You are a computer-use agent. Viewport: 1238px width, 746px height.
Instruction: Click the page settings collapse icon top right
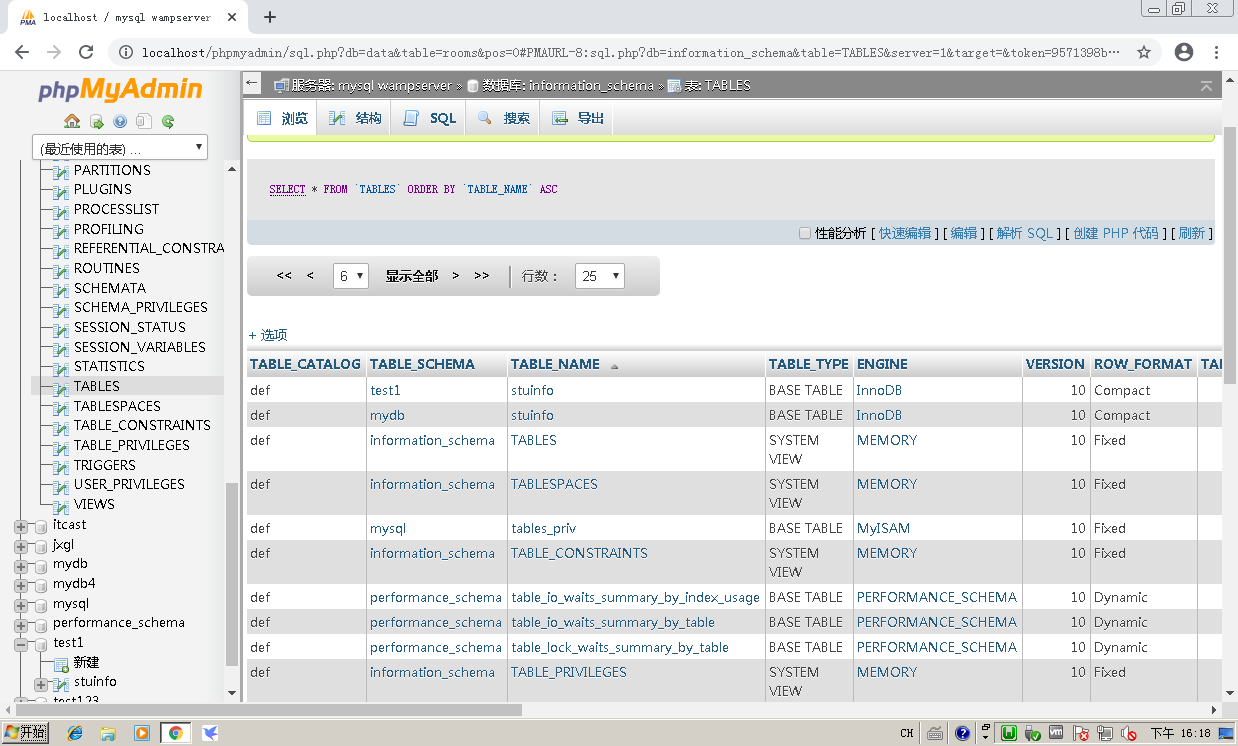[x=1207, y=86]
